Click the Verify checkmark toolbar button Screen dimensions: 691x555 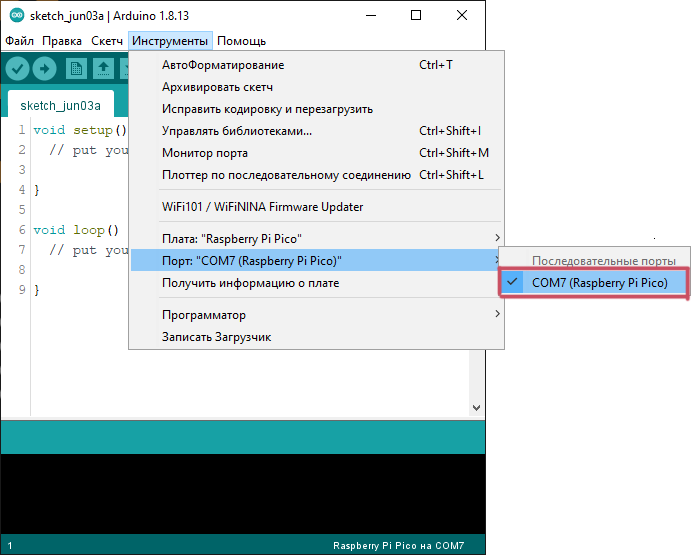(17, 69)
